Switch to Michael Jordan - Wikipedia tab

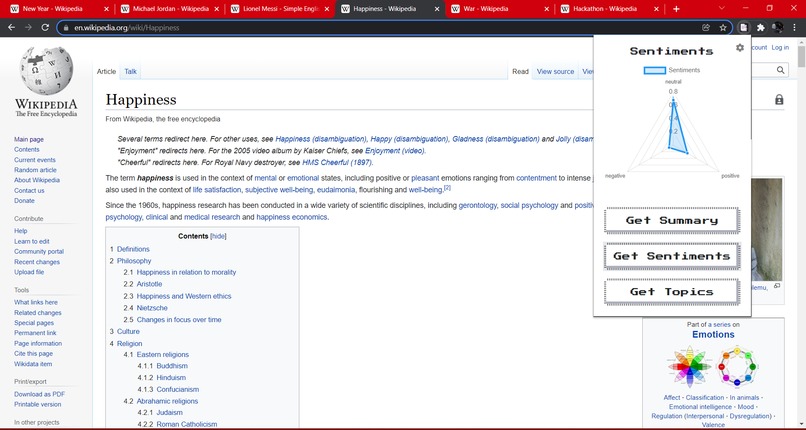click(x=168, y=9)
